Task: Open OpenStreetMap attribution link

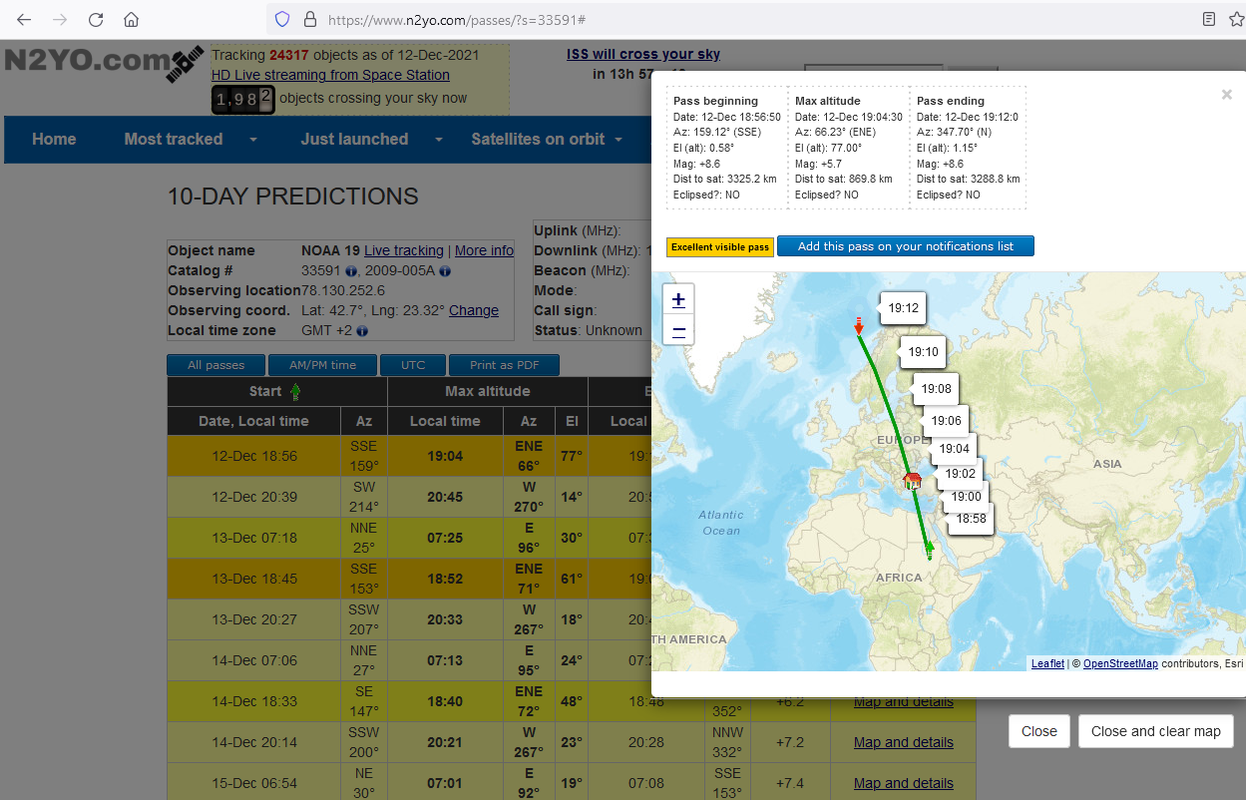Action: pyautogui.click(x=1120, y=663)
